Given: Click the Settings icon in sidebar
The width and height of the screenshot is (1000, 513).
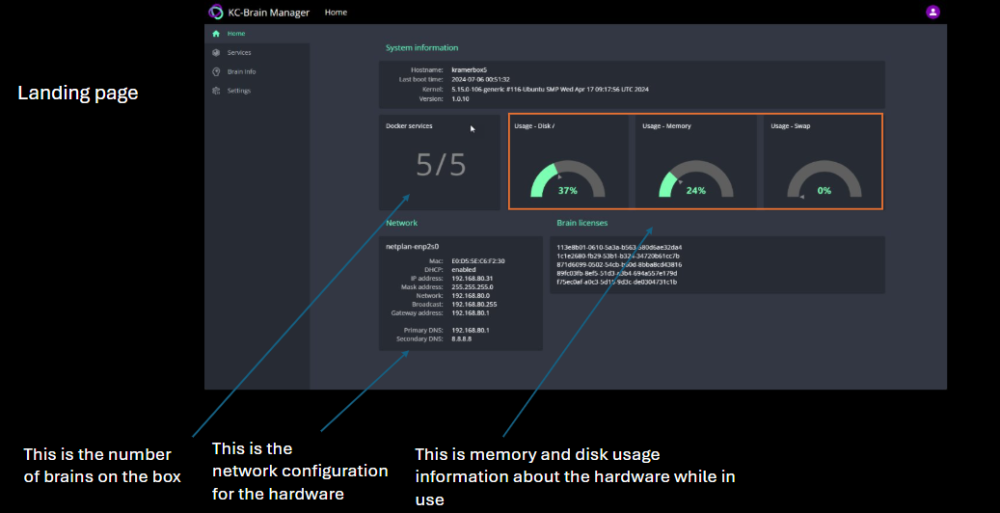Looking at the screenshot, I should click(216, 91).
